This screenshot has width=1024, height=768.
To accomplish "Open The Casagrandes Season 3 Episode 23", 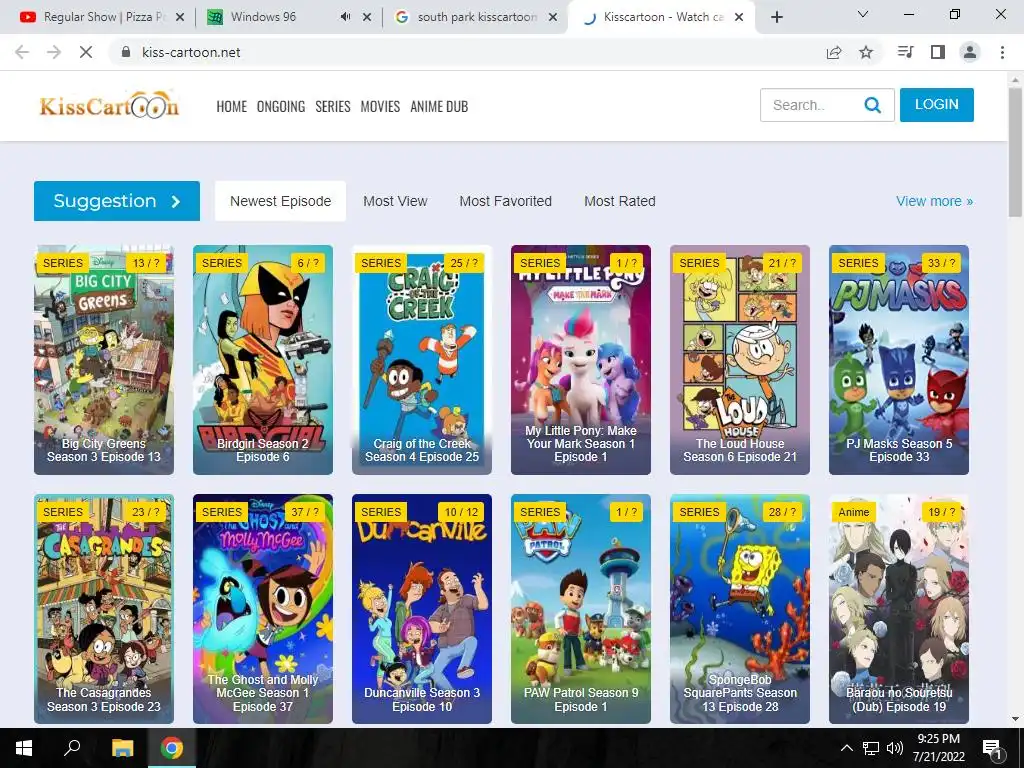I will [104, 609].
